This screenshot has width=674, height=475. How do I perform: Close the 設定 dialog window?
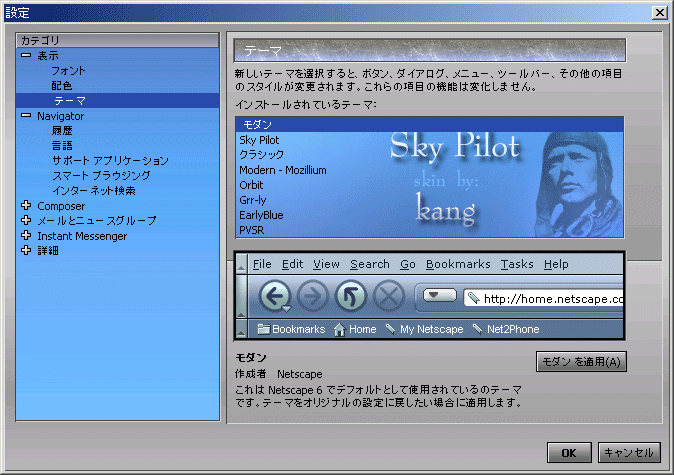[659, 12]
